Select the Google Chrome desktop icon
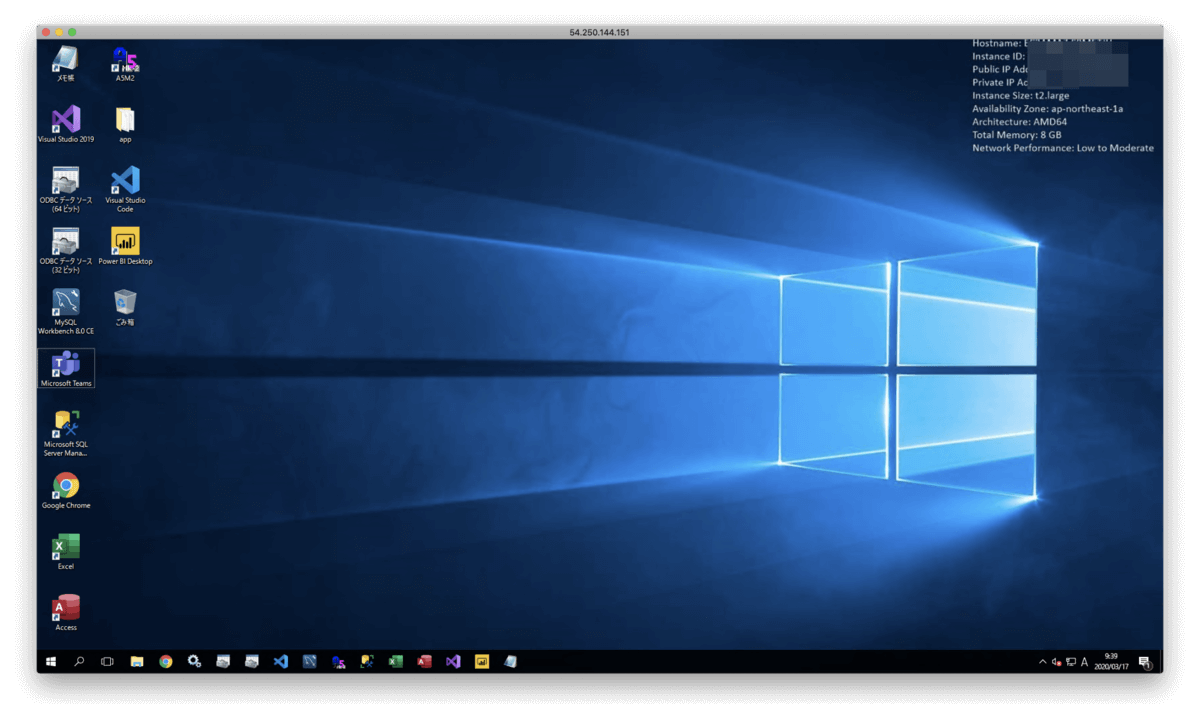This screenshot has width=1200, height=722. click(x=66, y=487)
